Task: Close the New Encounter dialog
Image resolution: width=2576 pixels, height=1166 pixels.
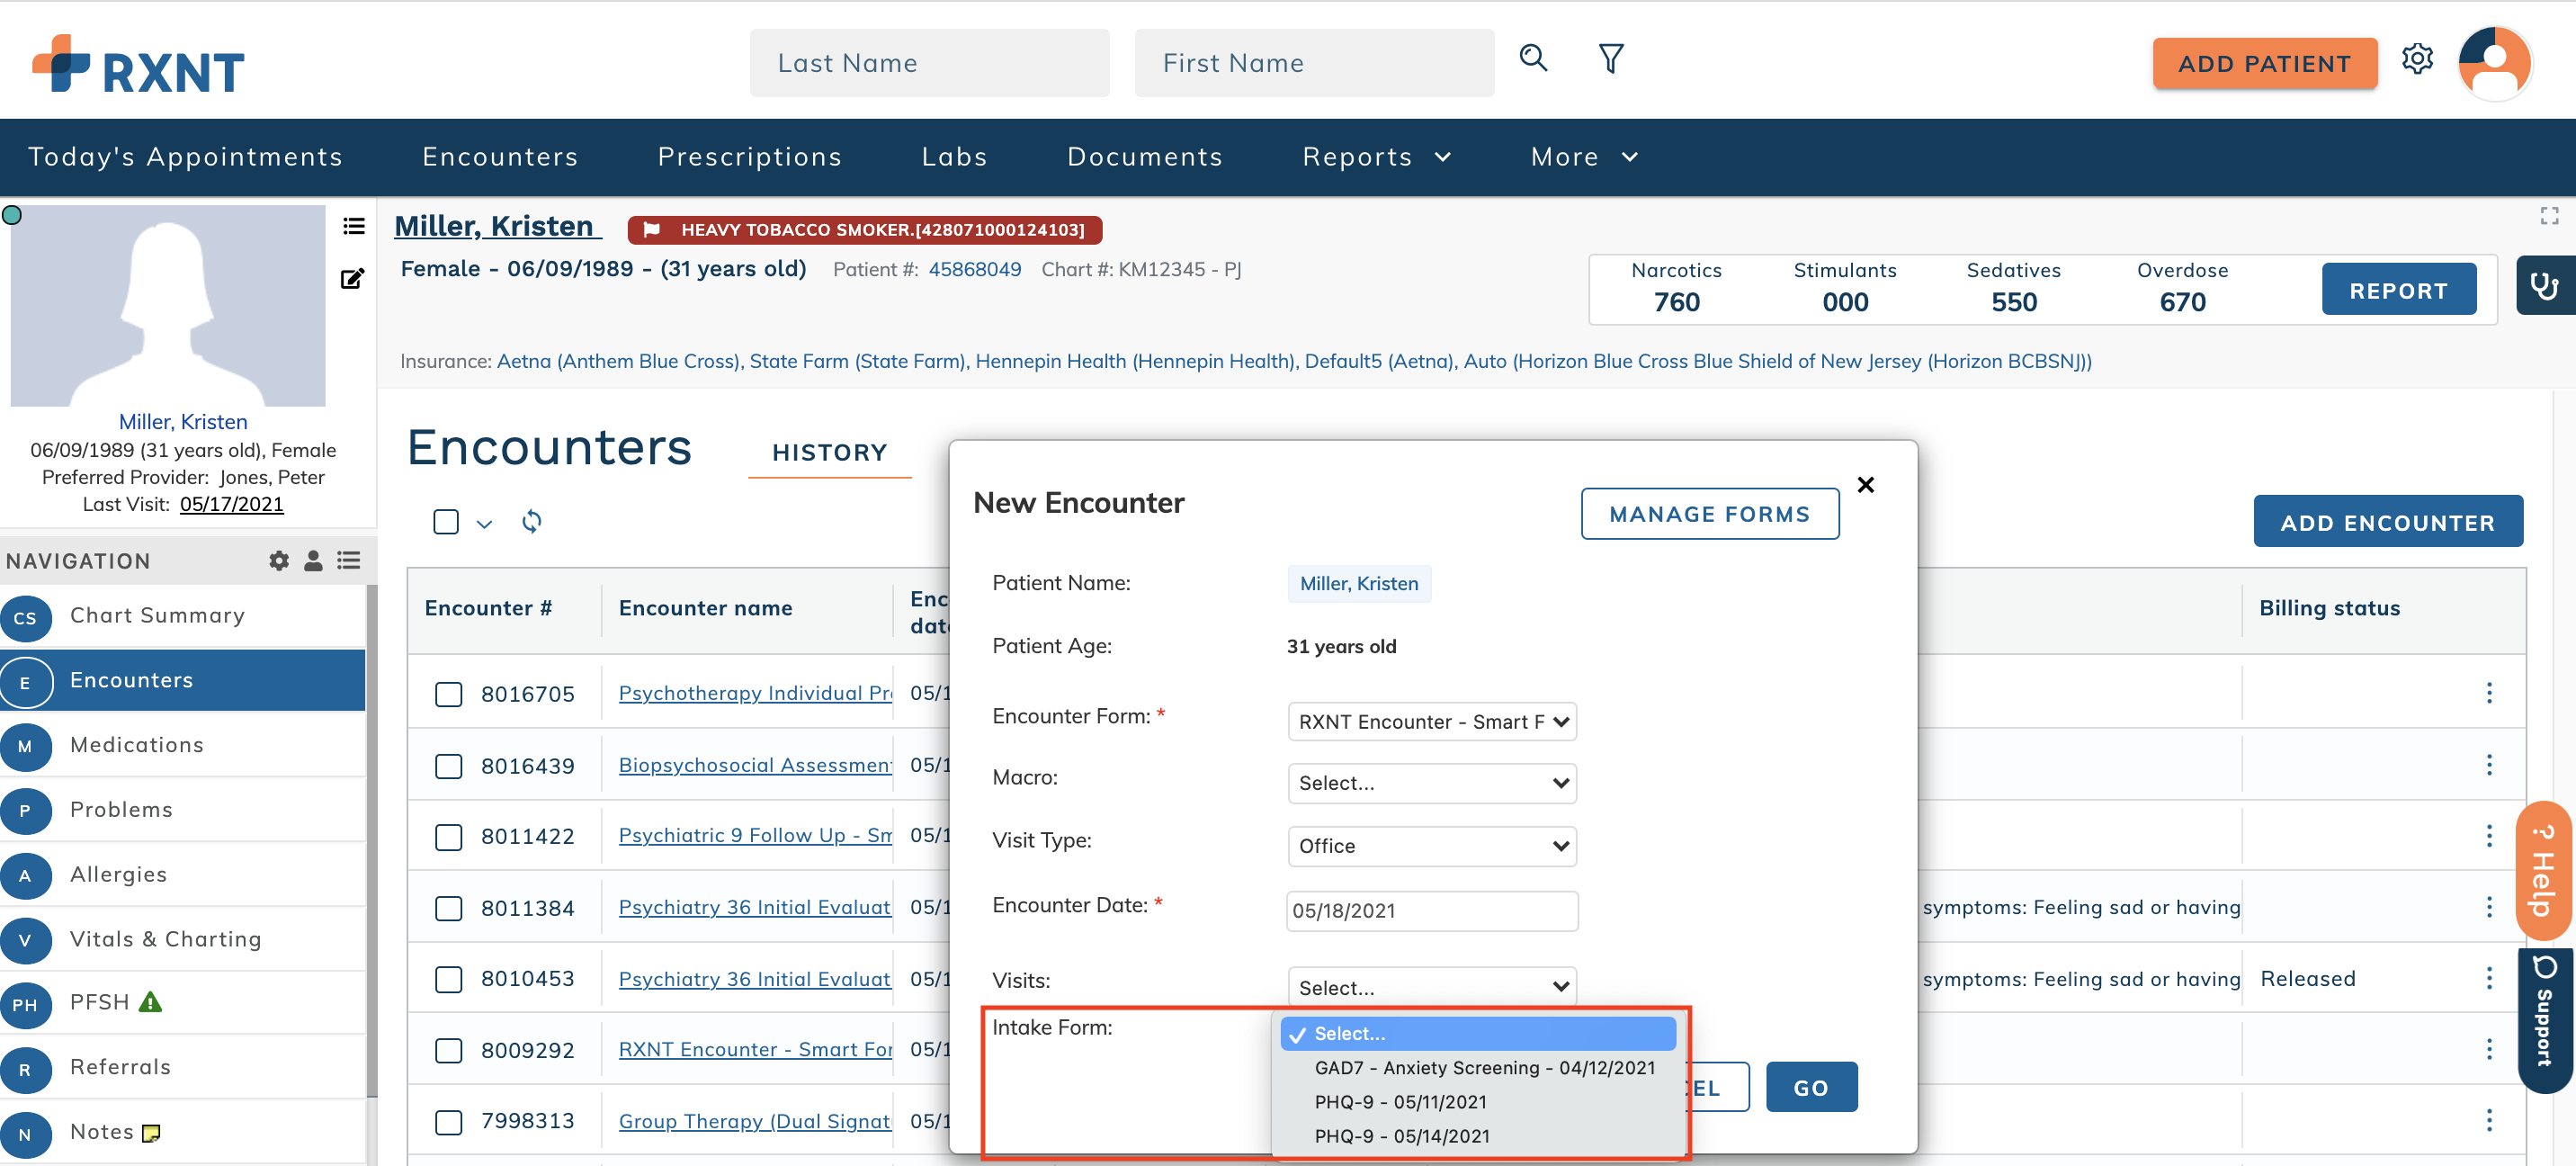Action: pos(1865,485)
